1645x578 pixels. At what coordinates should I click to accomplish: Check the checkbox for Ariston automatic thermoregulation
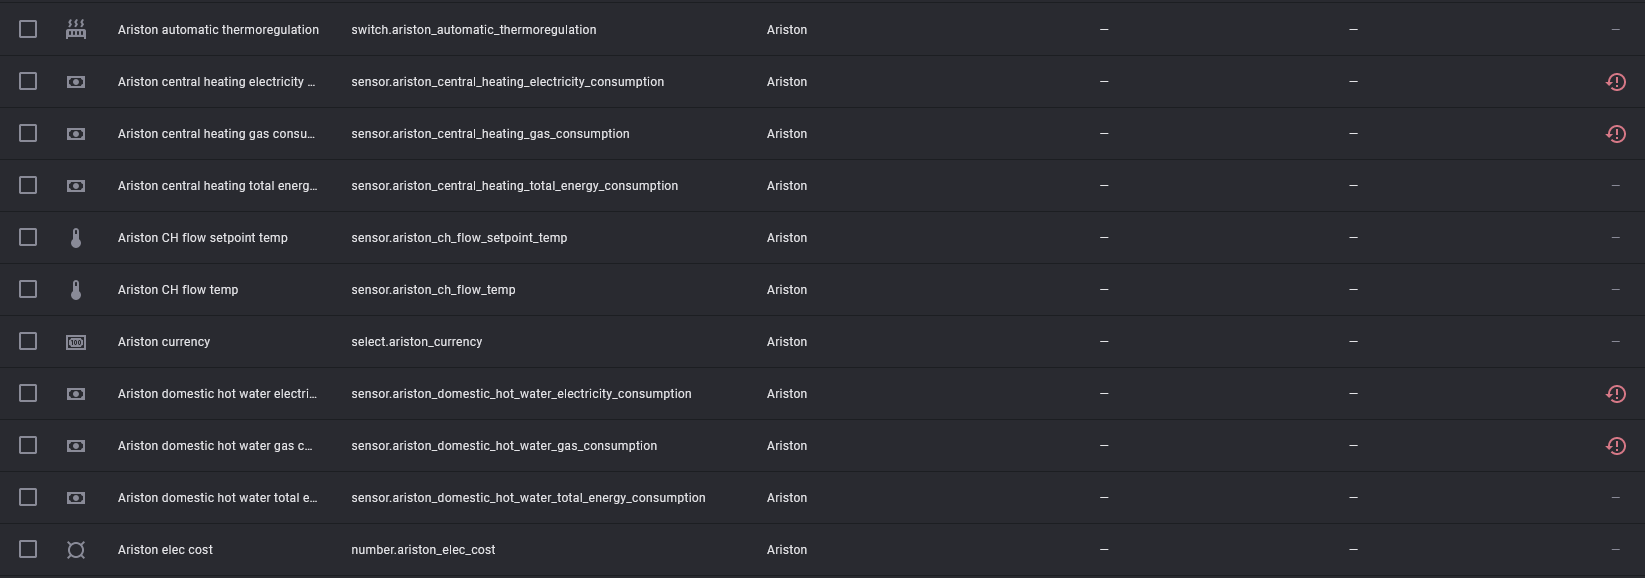(27, 29)
